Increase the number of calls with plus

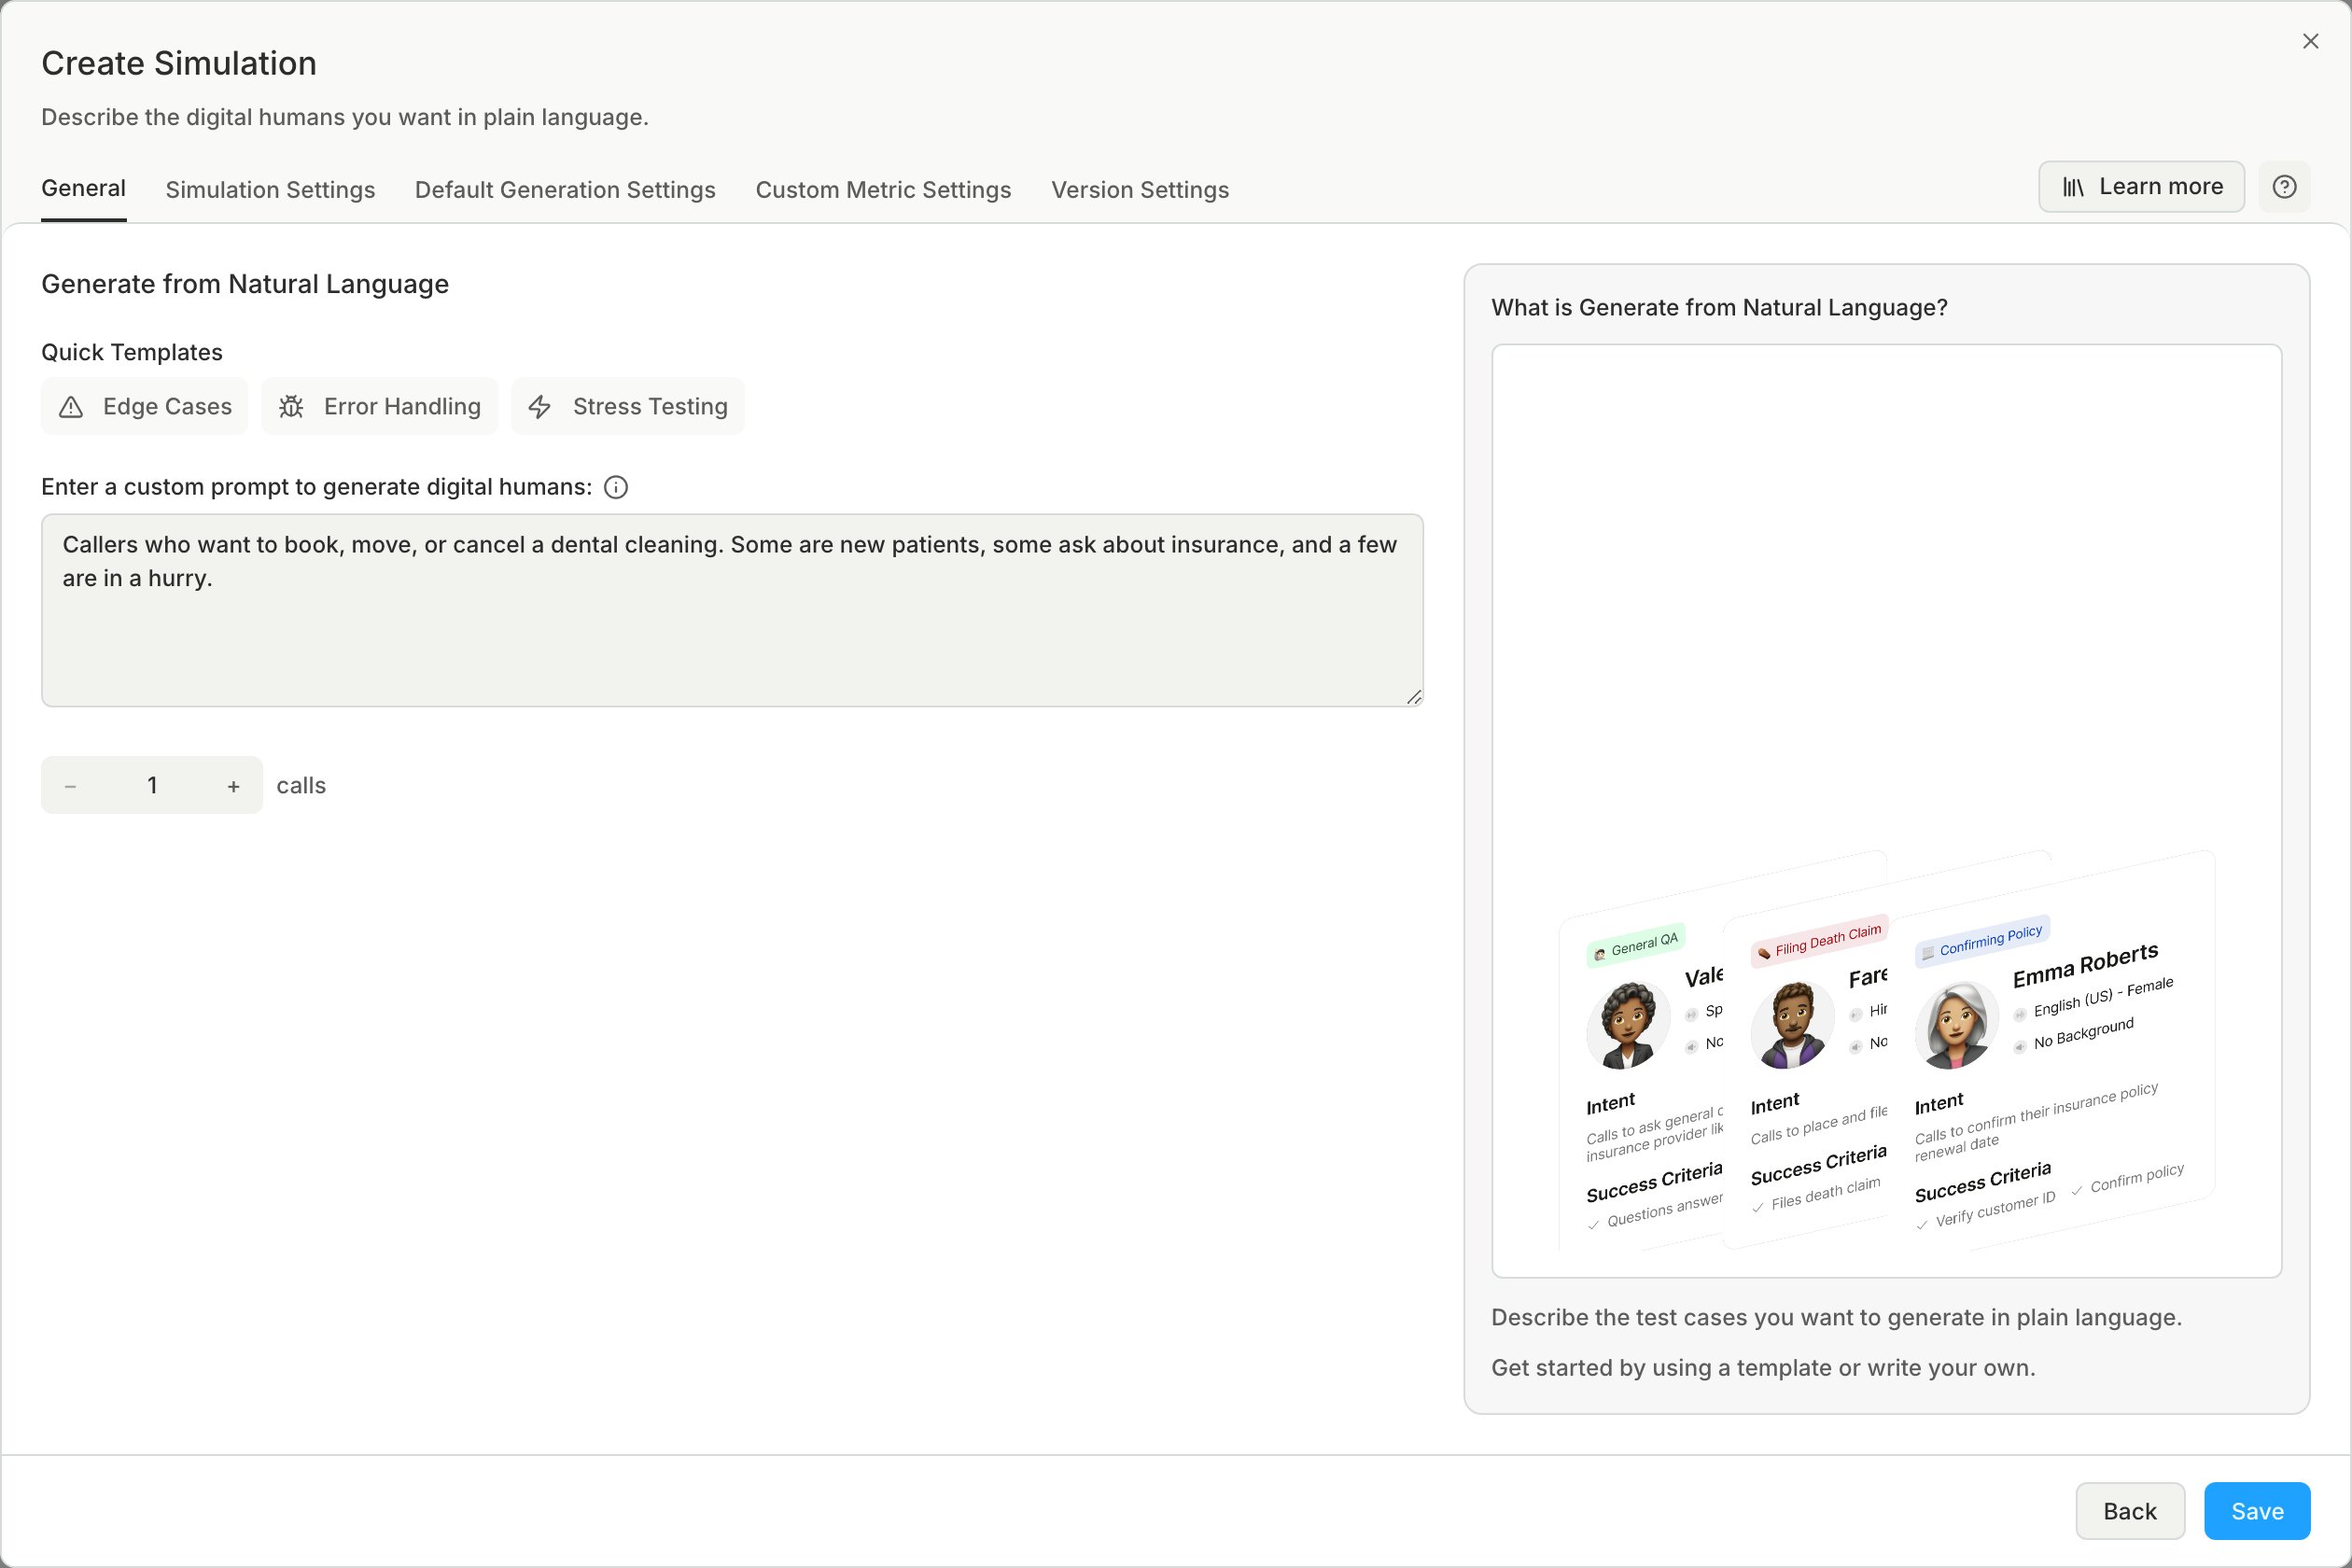tap(233, 786)
